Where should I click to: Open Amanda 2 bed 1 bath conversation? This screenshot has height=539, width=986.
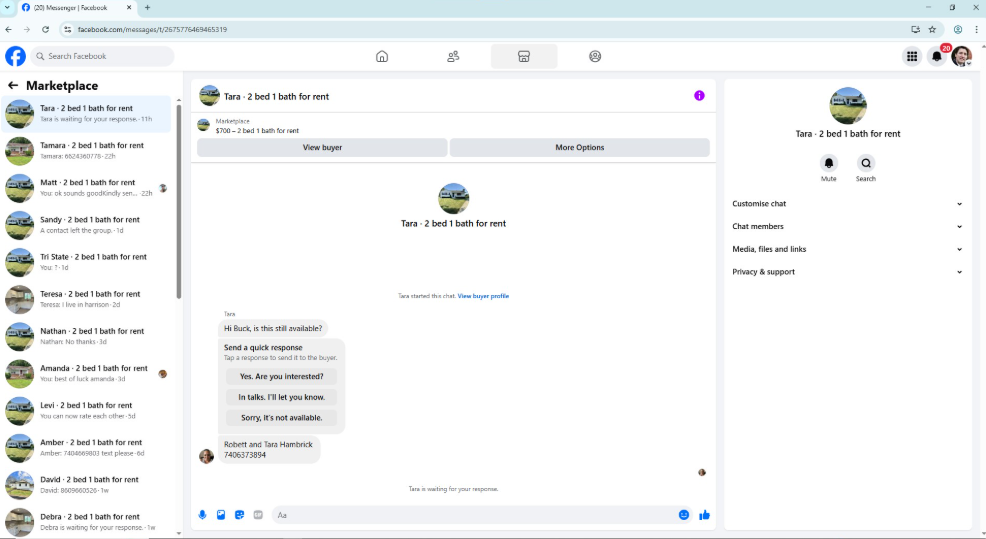click(86, 374)
